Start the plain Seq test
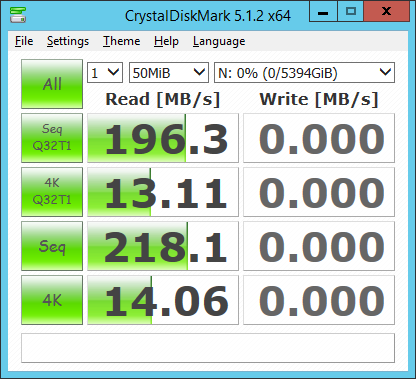 point(52,246)
